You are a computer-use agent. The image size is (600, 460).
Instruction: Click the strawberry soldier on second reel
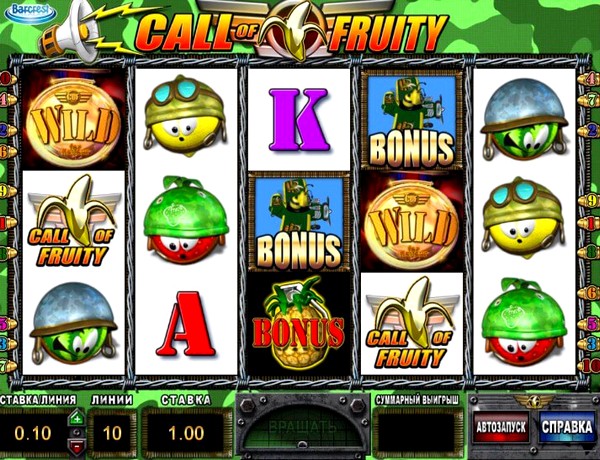tap(186, 219)
